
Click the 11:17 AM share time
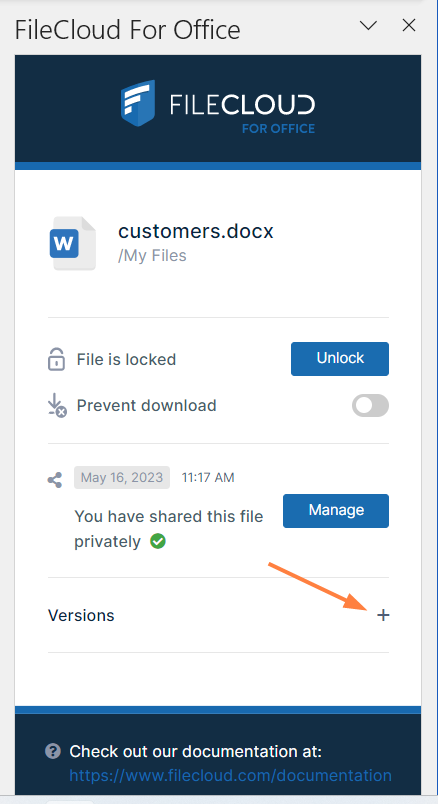(208, 477)
